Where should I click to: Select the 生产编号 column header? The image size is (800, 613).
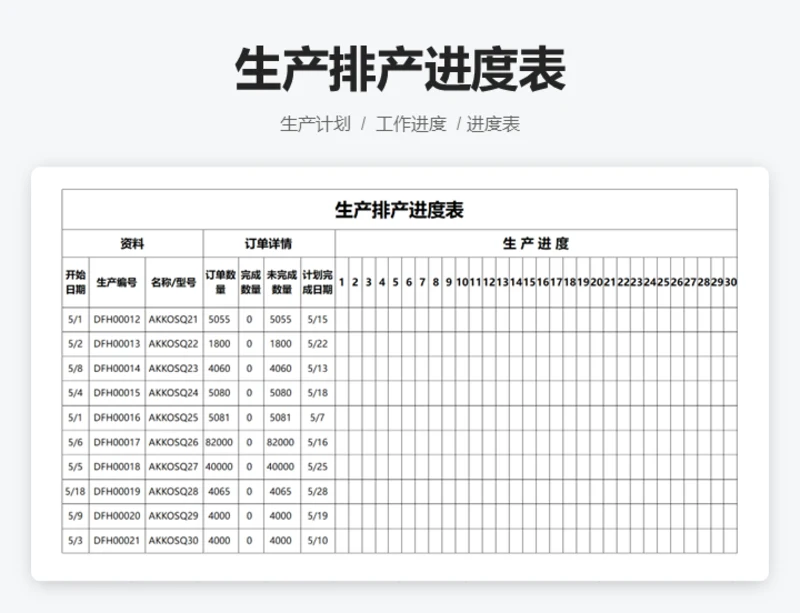pos(117,282)
